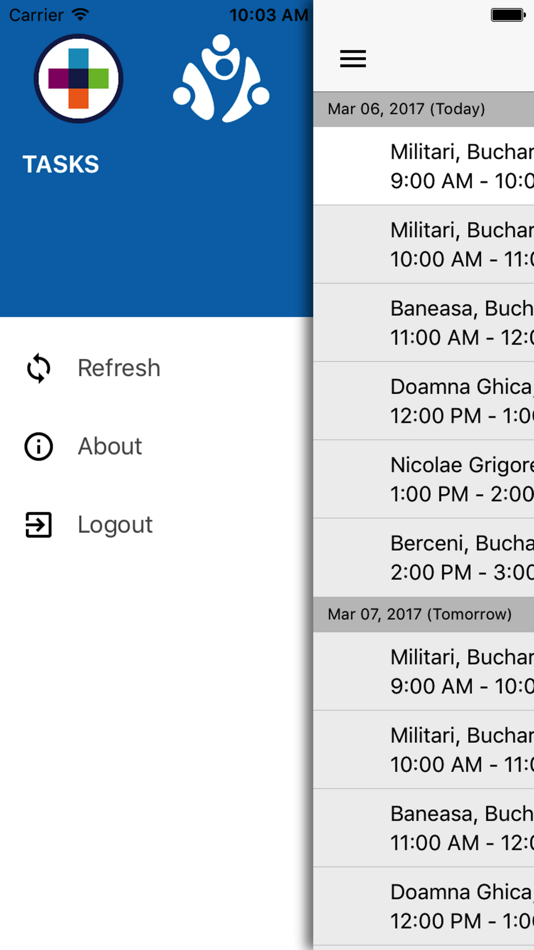
Task: Select the Nicolae Grigore 1:00 PM task
Action: coord(424,479)
